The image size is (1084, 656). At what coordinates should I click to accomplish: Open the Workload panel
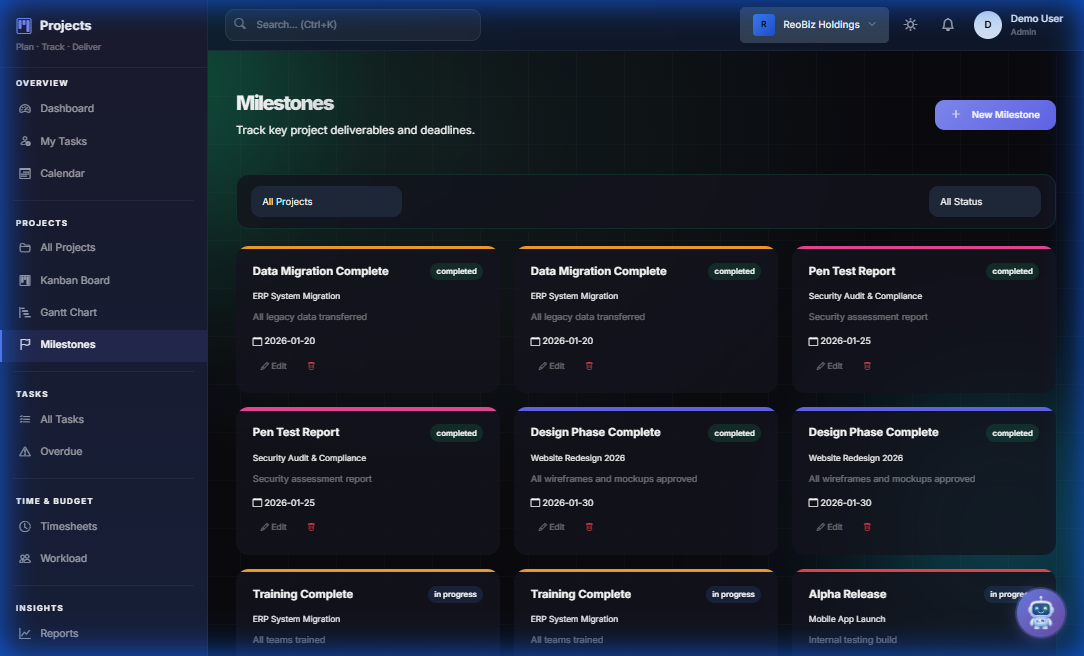(x=64, y=558)
